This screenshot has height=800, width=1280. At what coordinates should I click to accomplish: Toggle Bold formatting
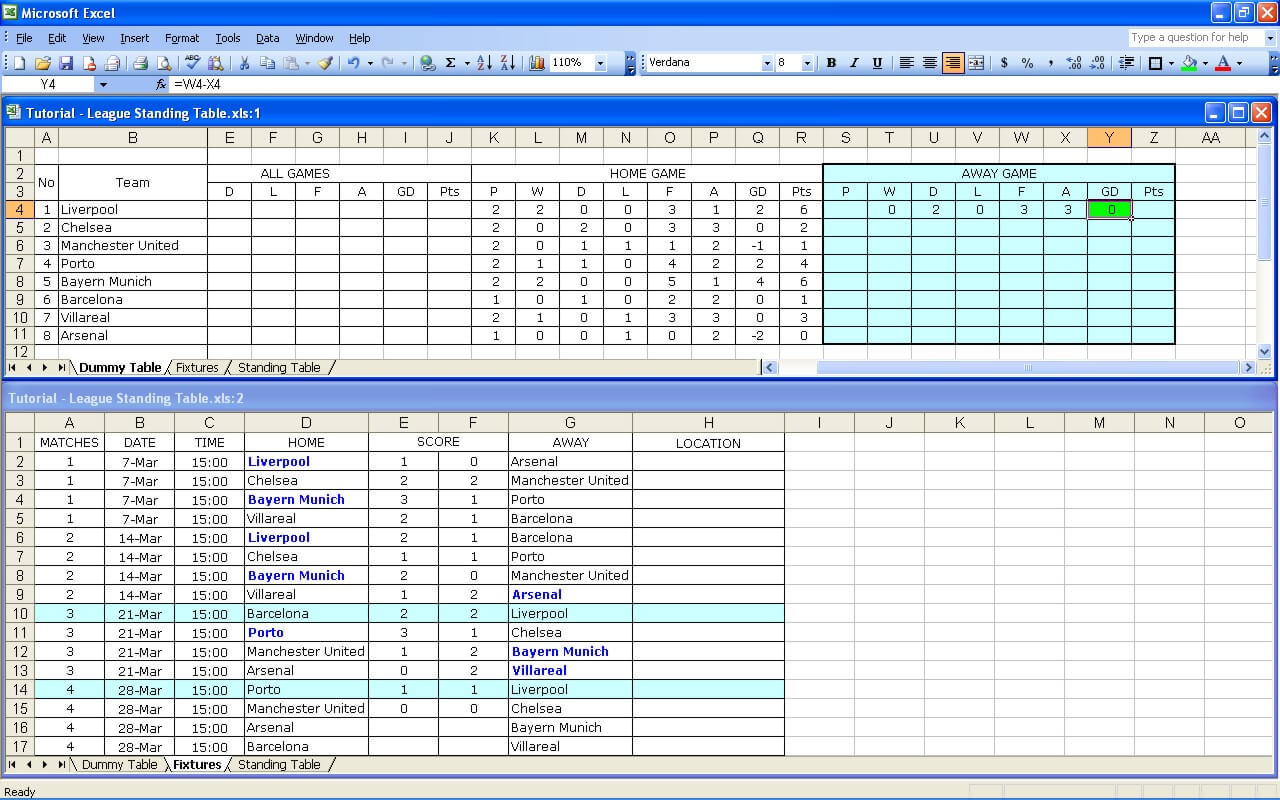point(831,63)
